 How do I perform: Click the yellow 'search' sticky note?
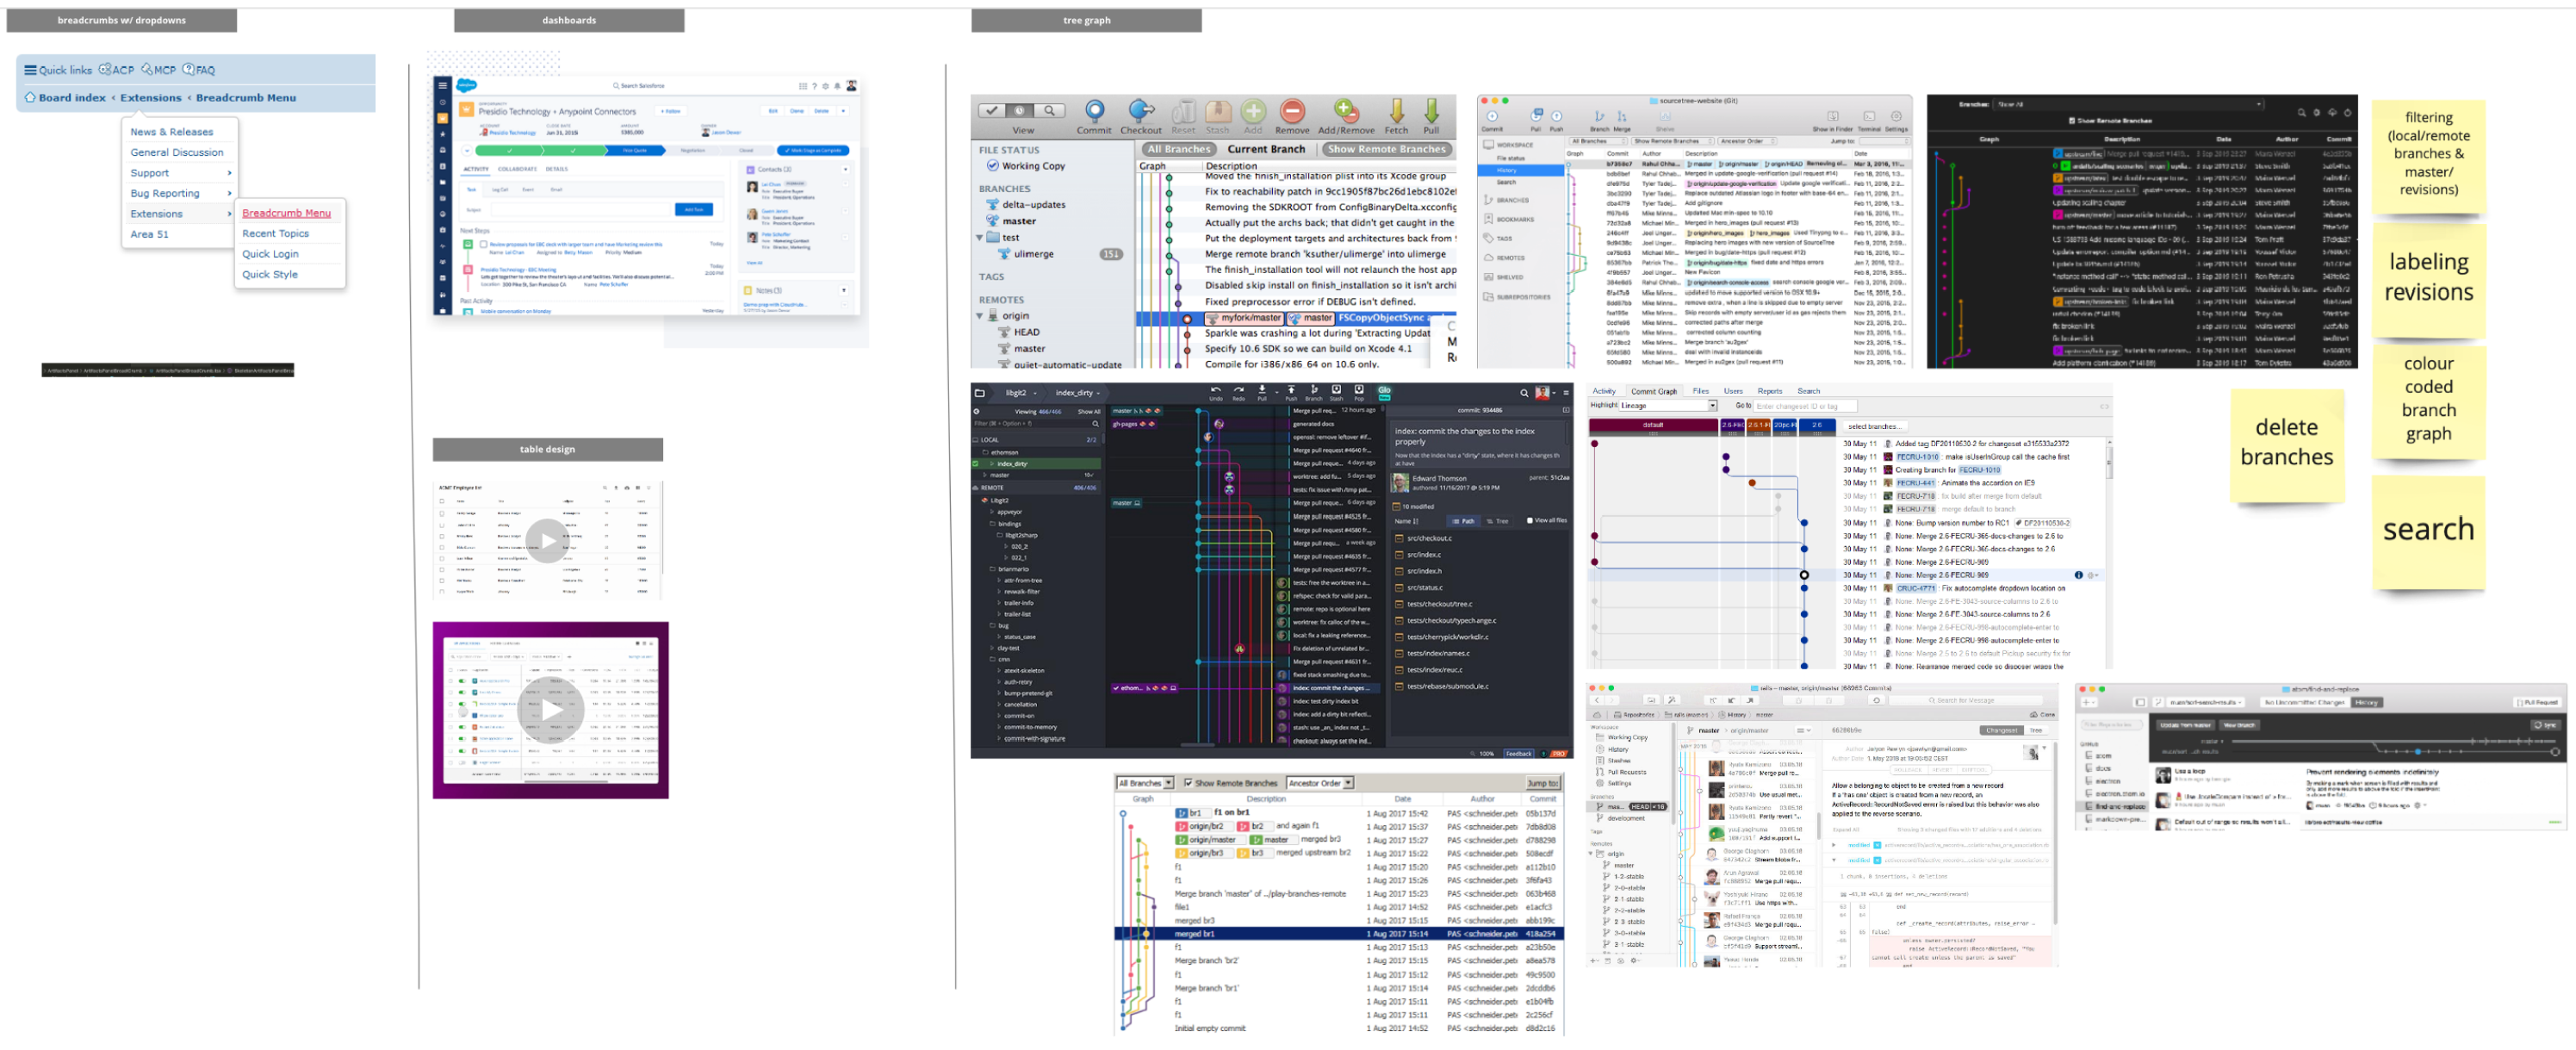click(2428, 532)
